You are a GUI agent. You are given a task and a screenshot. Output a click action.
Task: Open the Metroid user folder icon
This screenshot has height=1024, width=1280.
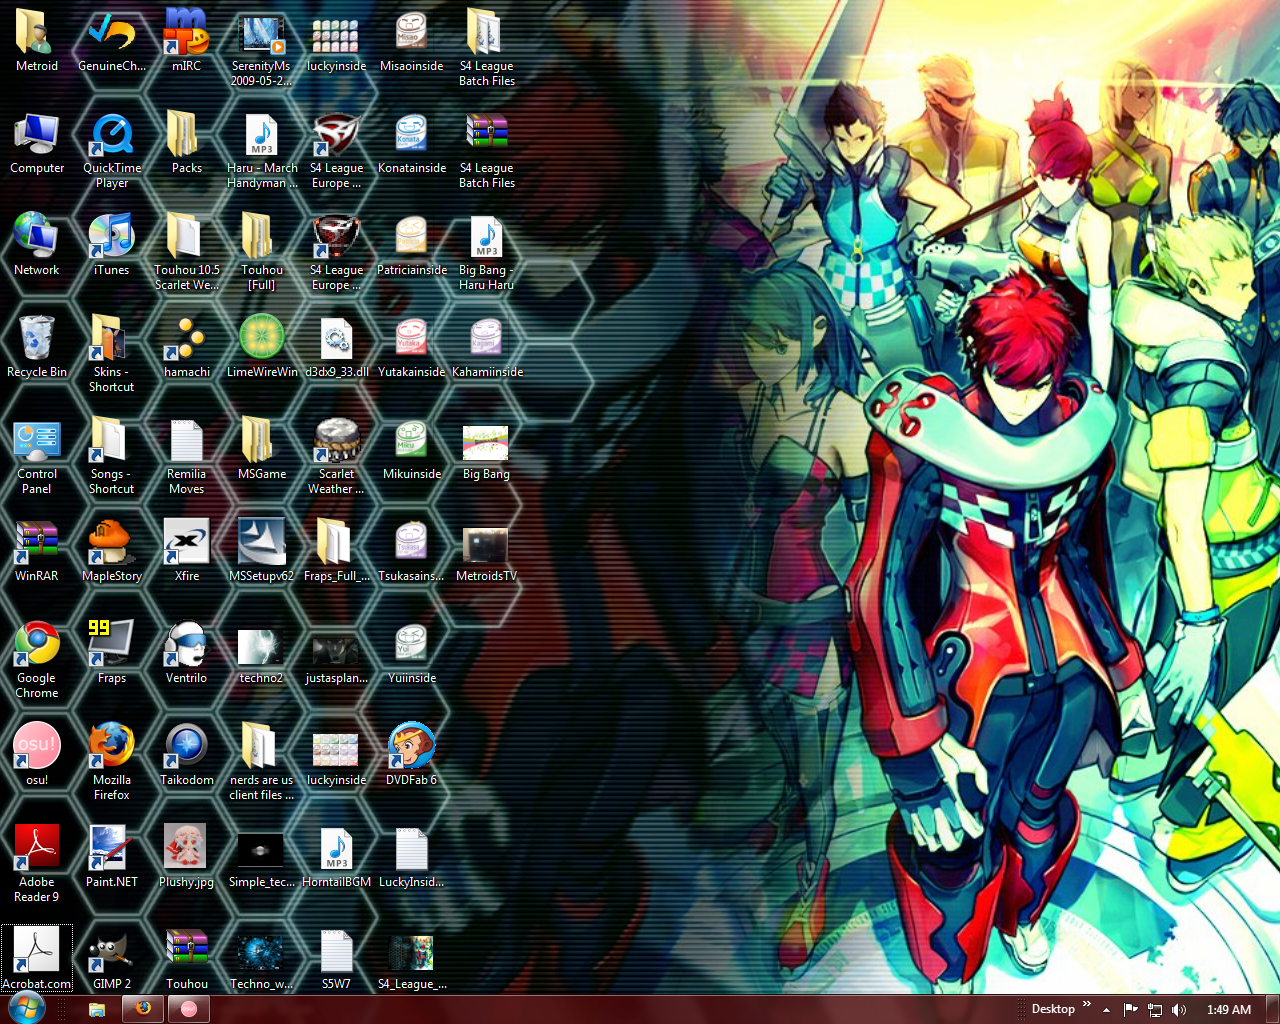pos(37,41)
